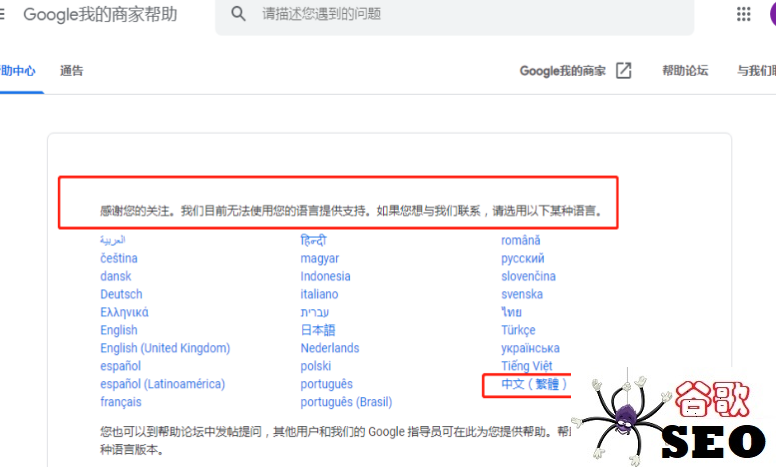Image resolution: width=776 pixels, height=467 pixels.
Task: Choose polski language
Action: point(316,366)
